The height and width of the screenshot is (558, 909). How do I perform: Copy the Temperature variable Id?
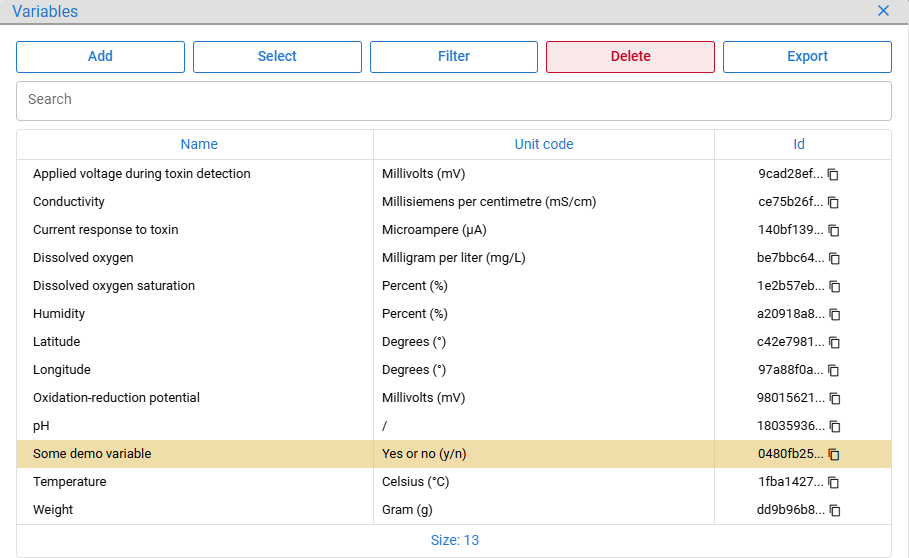click(834, 482)
